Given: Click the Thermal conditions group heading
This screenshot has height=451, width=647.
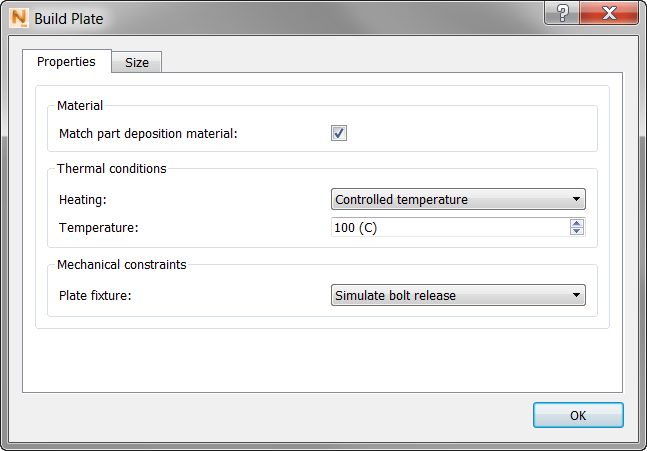Looking at the screenshot, I should pyautogui.click(x=111, y=168).
